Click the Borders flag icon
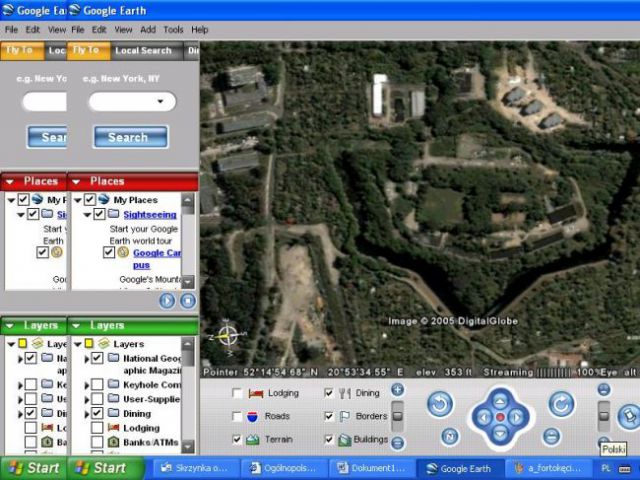Viewport: 640px width, 480px height. coord(345,416)
